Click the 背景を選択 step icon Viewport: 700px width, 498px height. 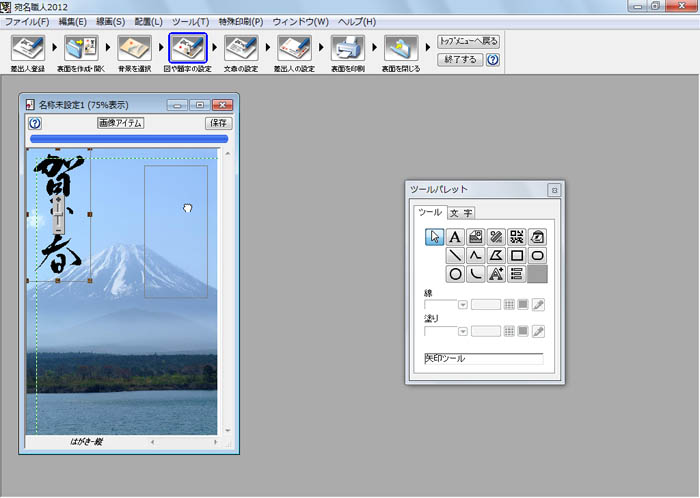tap(134, 47)
